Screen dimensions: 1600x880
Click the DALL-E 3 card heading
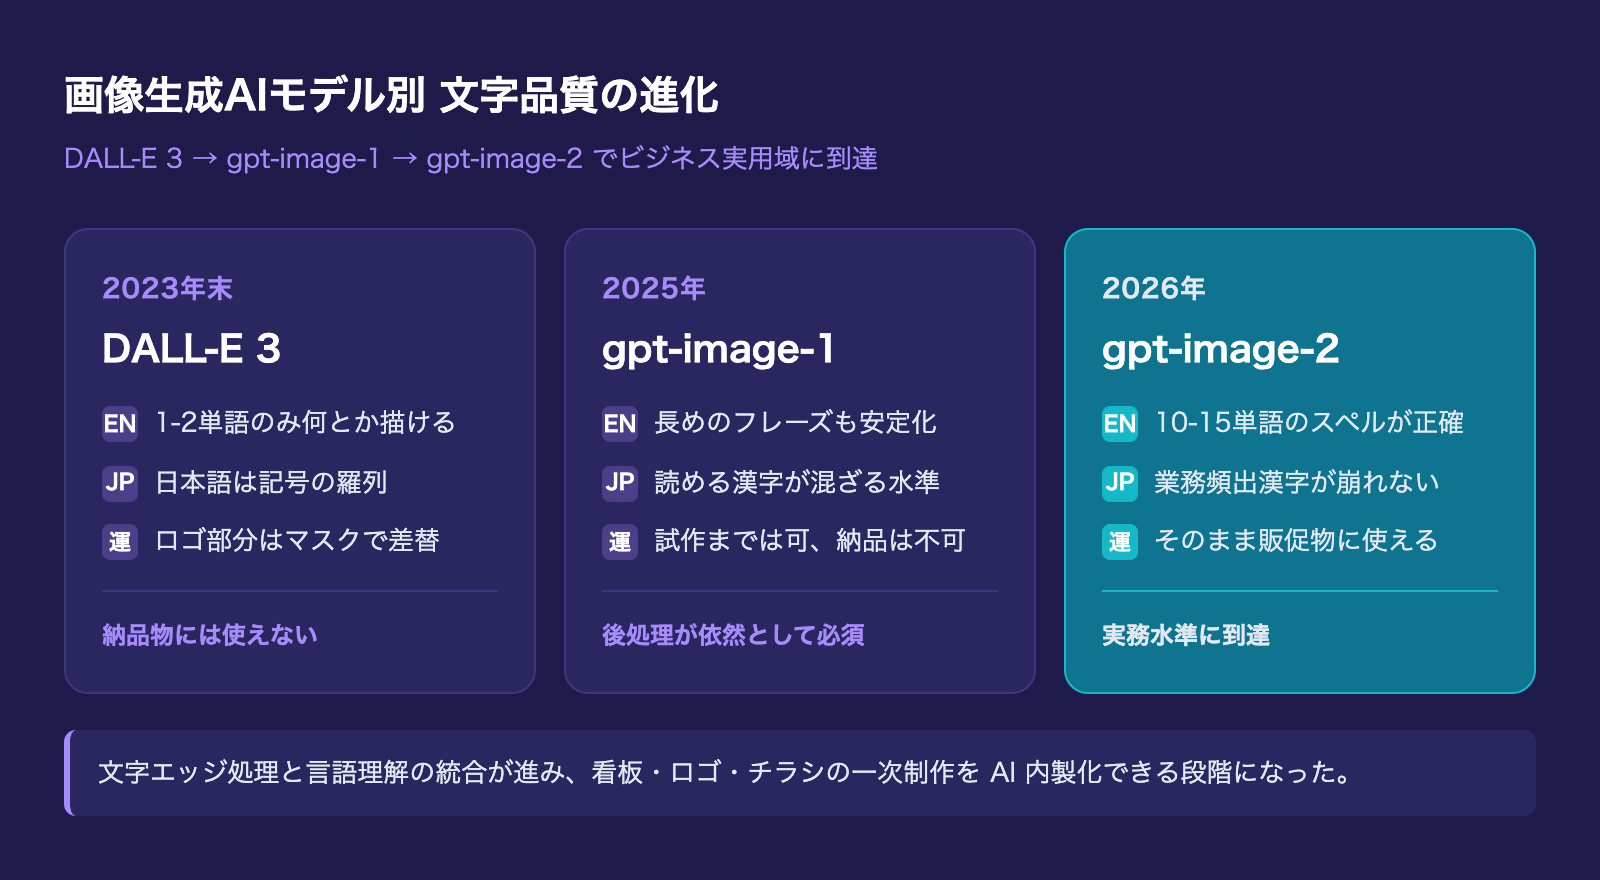191,349
